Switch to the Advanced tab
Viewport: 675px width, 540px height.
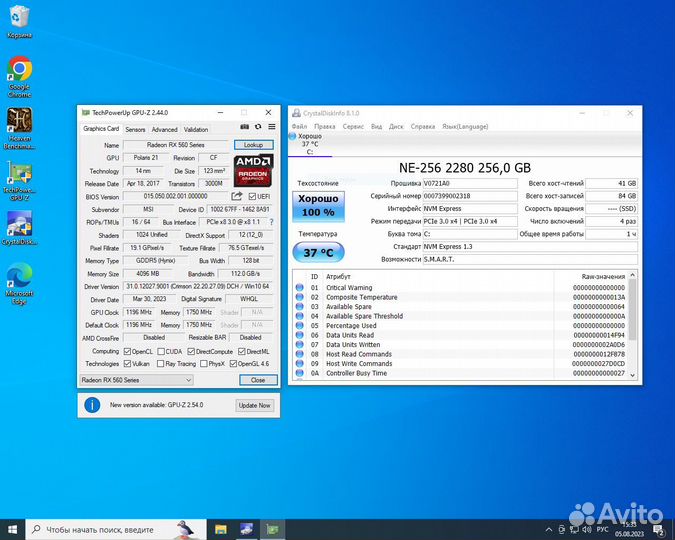pyautogui.click(x=164, y=129)
